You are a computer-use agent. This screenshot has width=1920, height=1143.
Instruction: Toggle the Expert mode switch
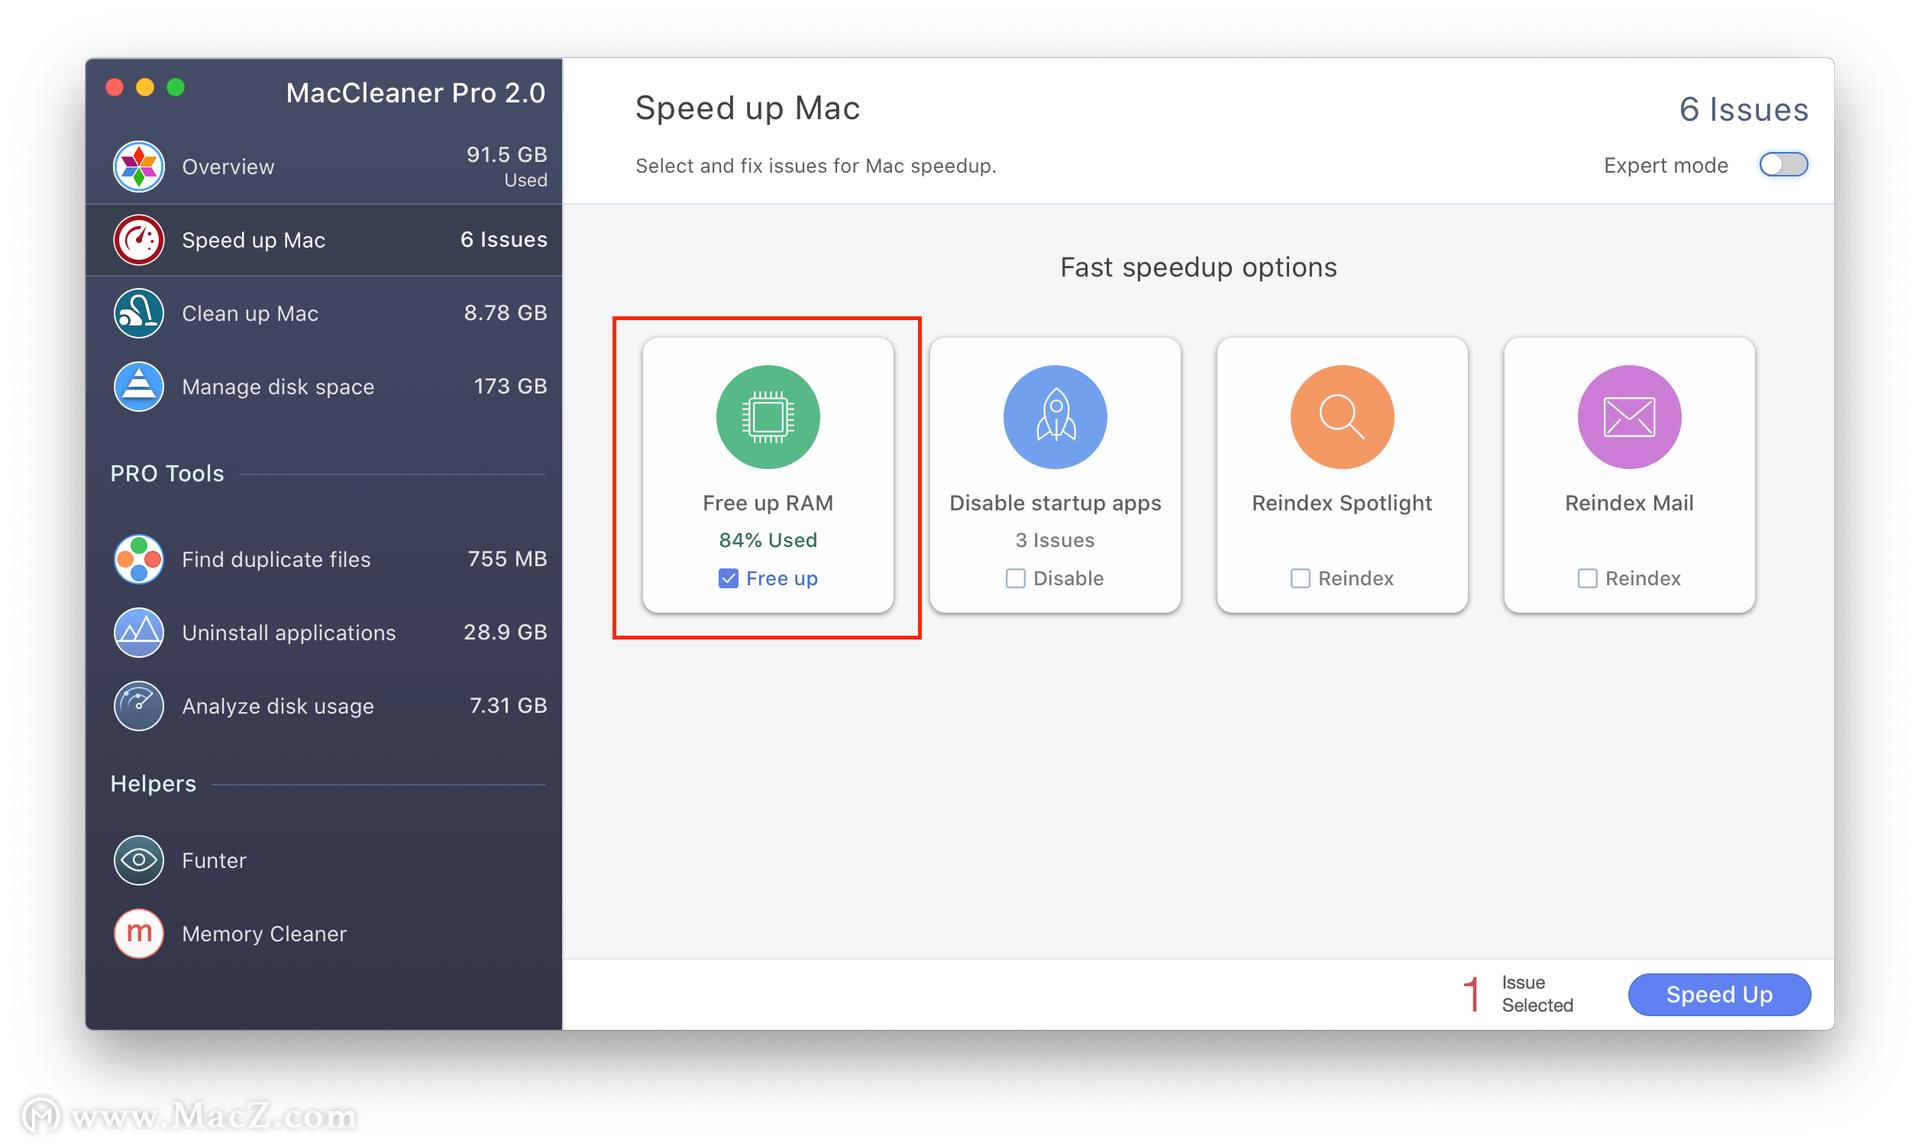1783,165
